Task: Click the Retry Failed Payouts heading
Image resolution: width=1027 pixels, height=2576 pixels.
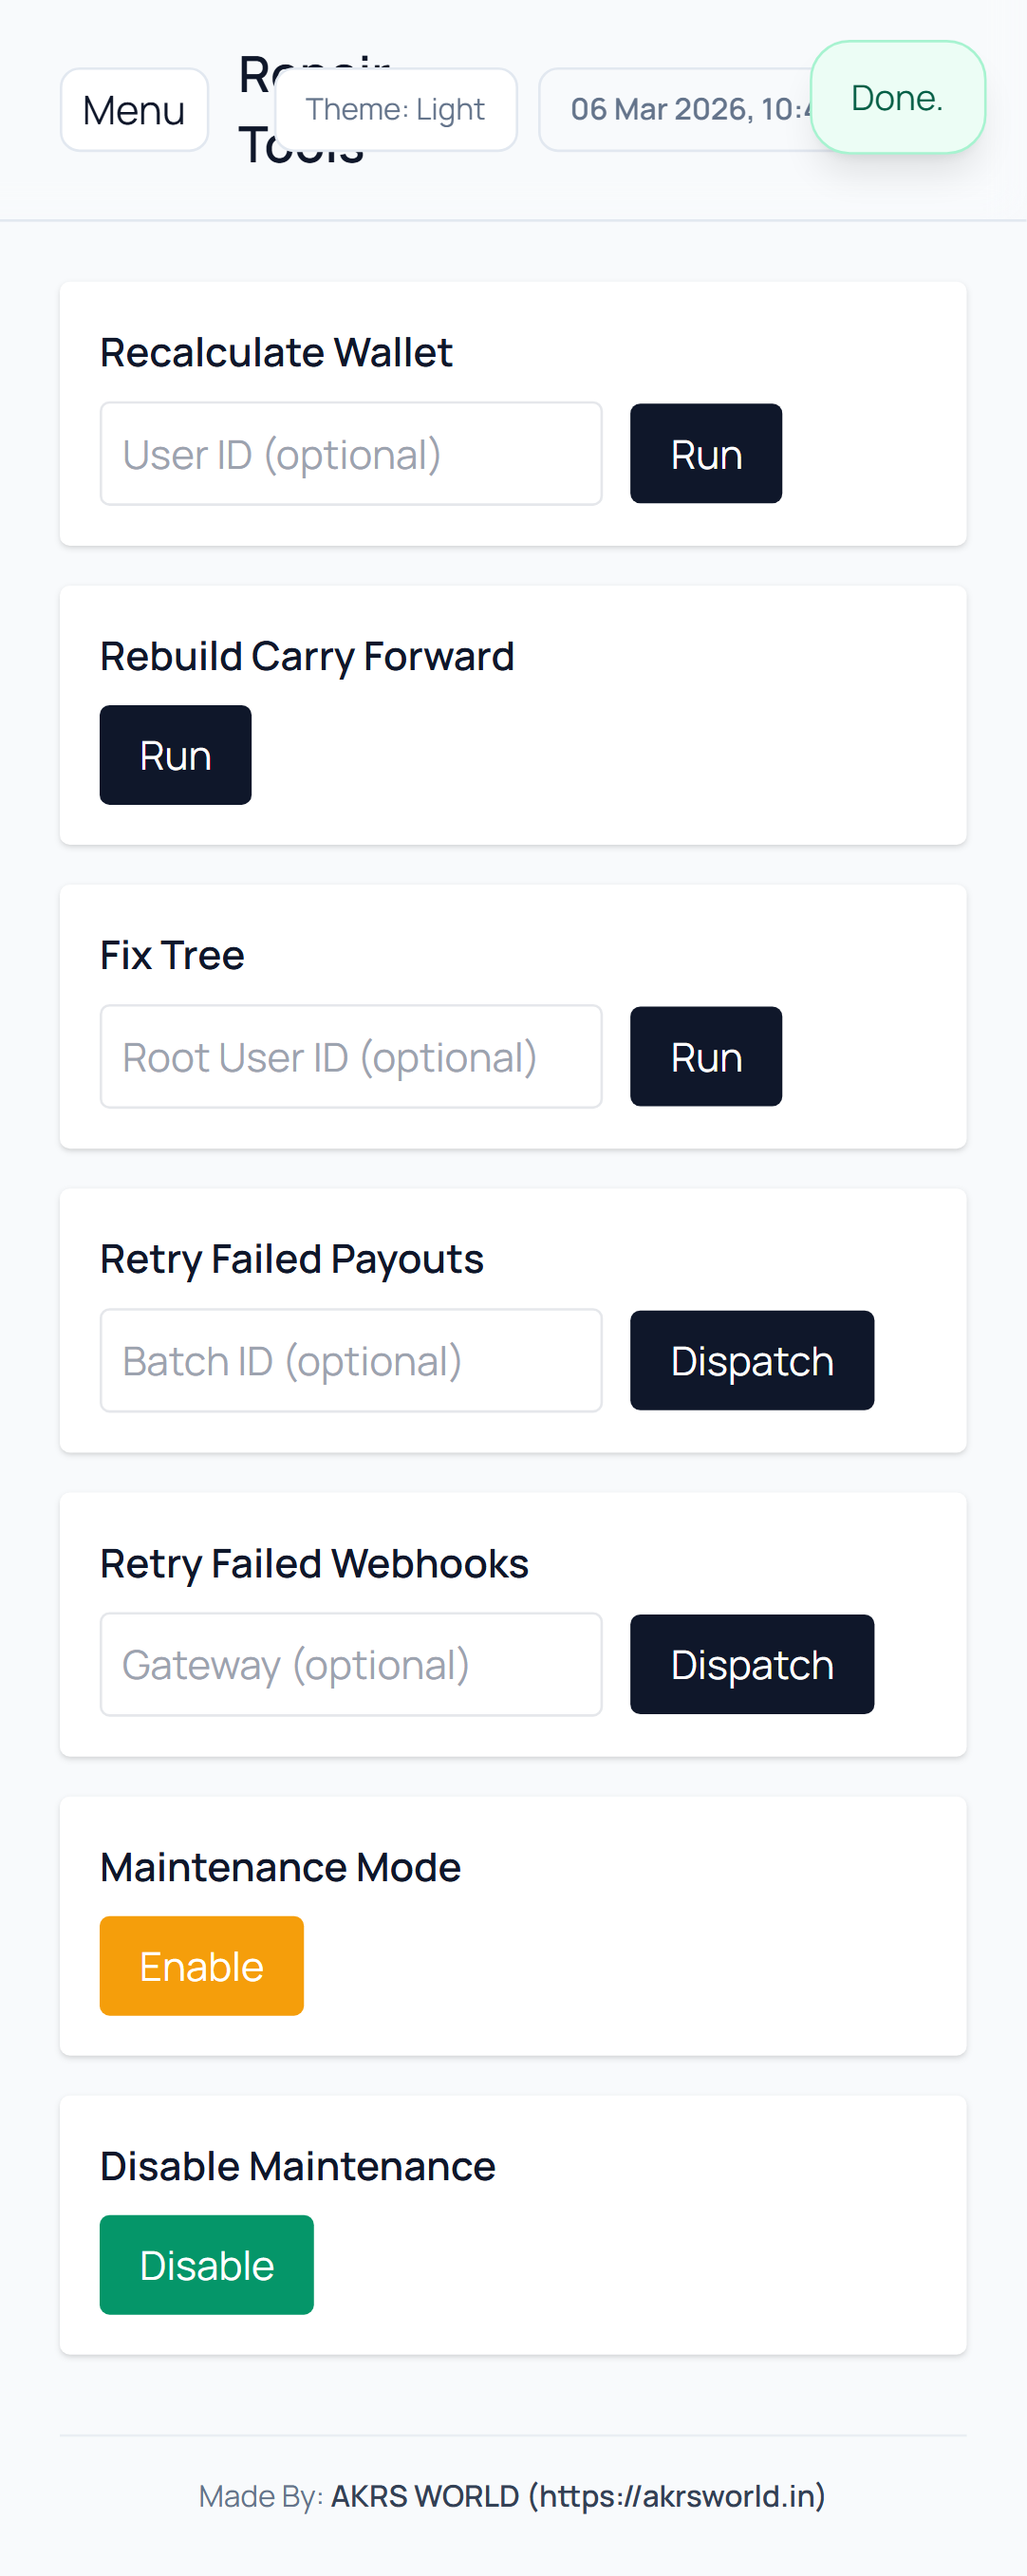Action: pyautogui.click(x=291, y=1259)
